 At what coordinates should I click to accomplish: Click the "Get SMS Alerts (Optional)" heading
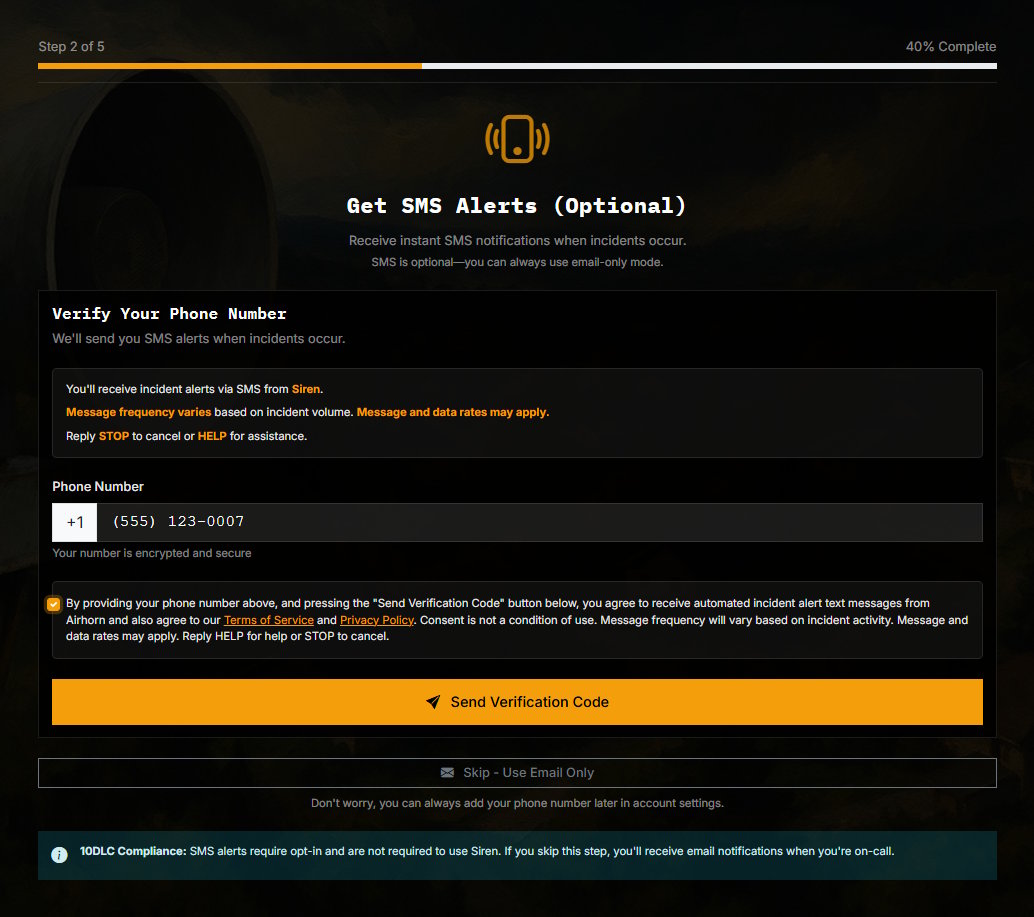click(x=517, y=206)
